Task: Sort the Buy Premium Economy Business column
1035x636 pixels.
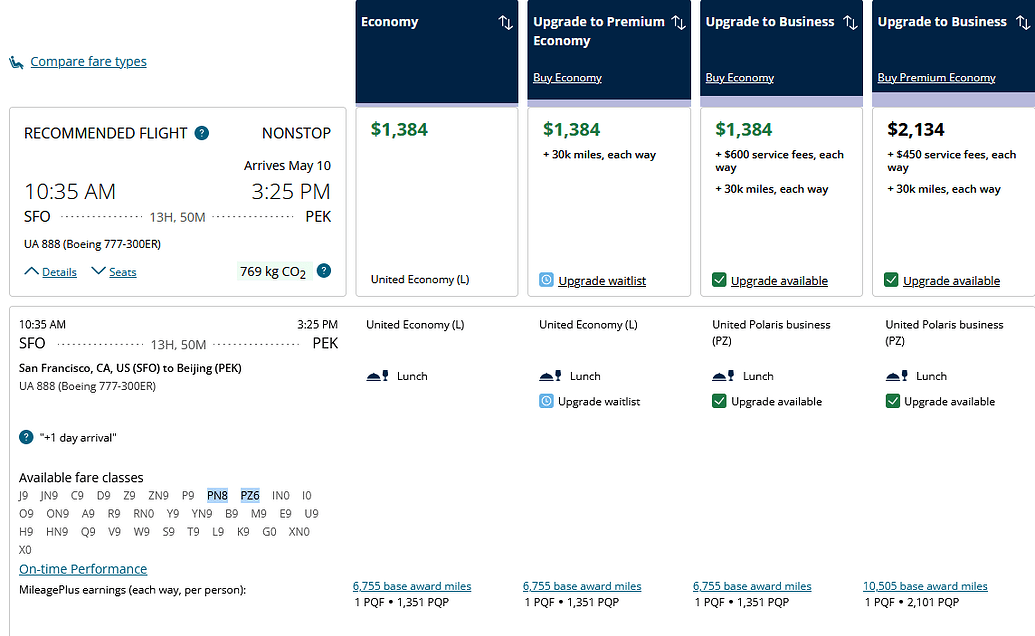Action: [1023, 22]
